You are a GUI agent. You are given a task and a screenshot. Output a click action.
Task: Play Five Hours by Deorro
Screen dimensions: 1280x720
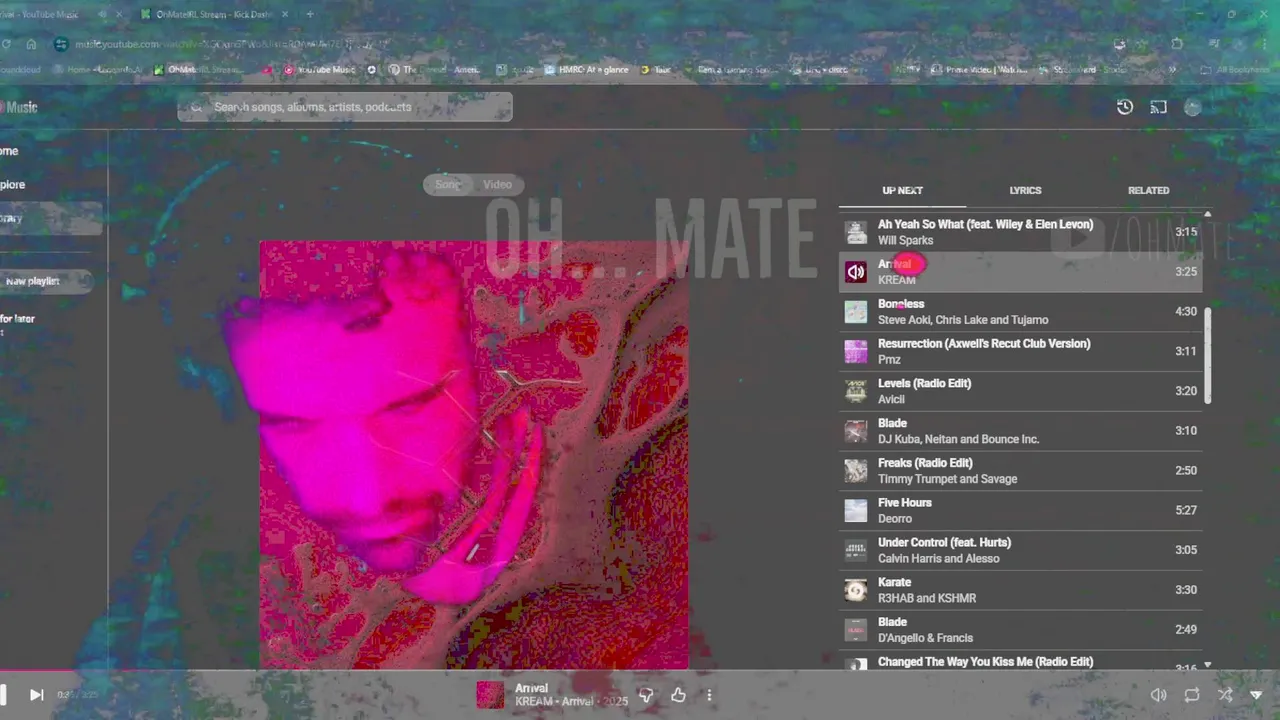1020,510
